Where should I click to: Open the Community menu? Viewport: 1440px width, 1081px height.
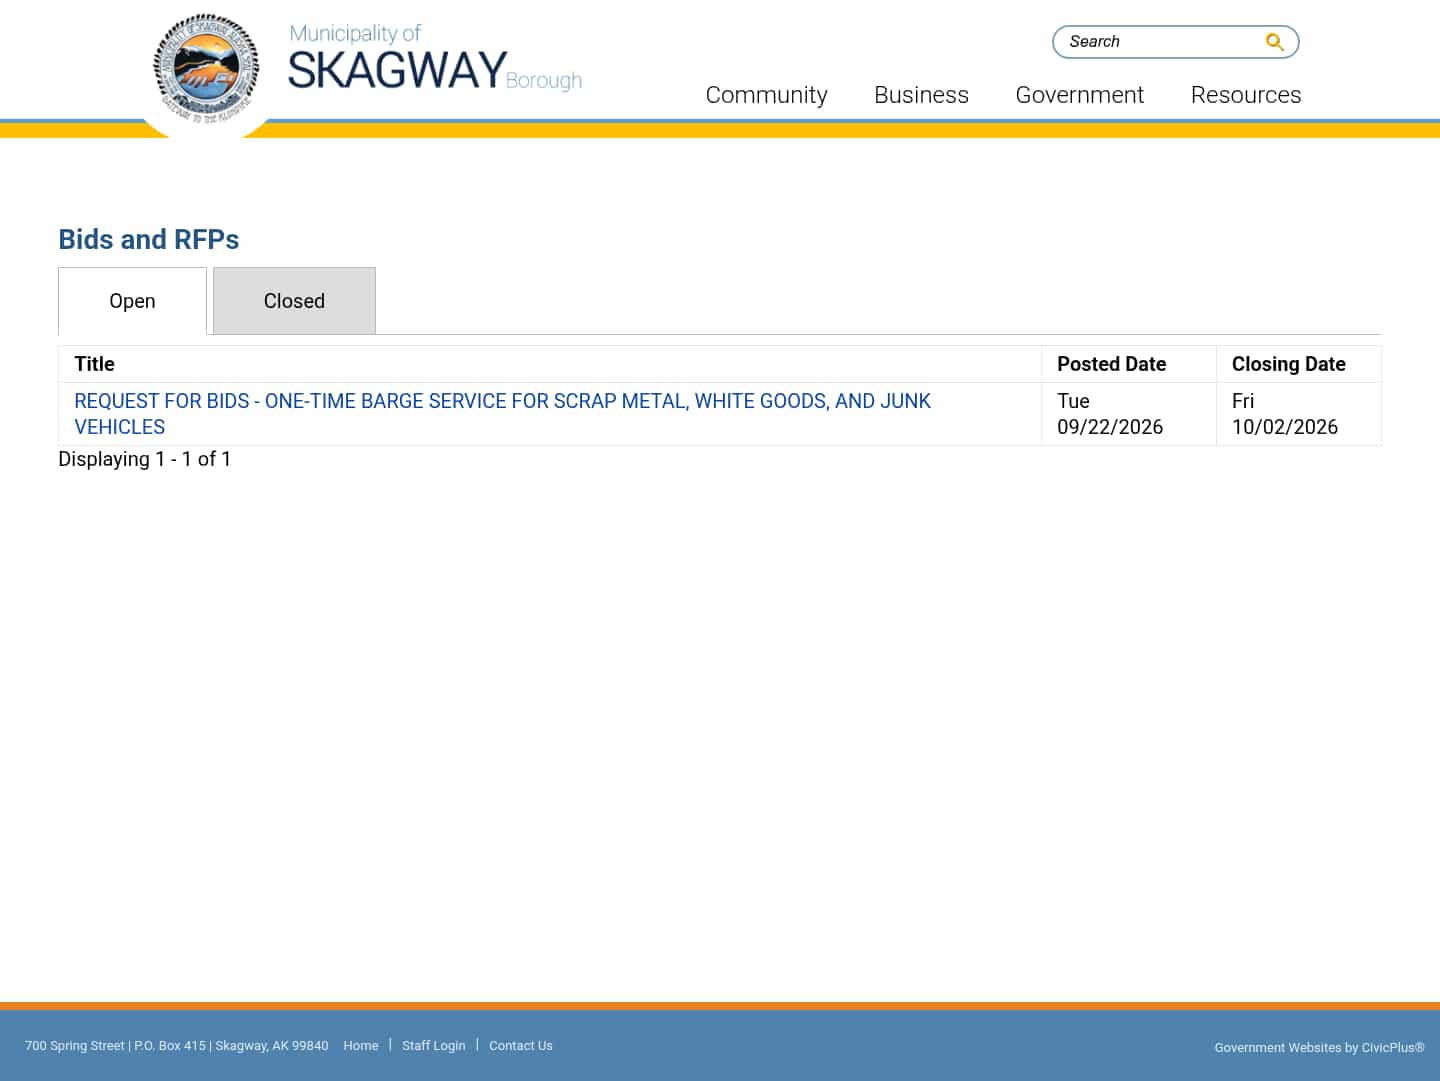pyautogui.click(x=766, y=95)
